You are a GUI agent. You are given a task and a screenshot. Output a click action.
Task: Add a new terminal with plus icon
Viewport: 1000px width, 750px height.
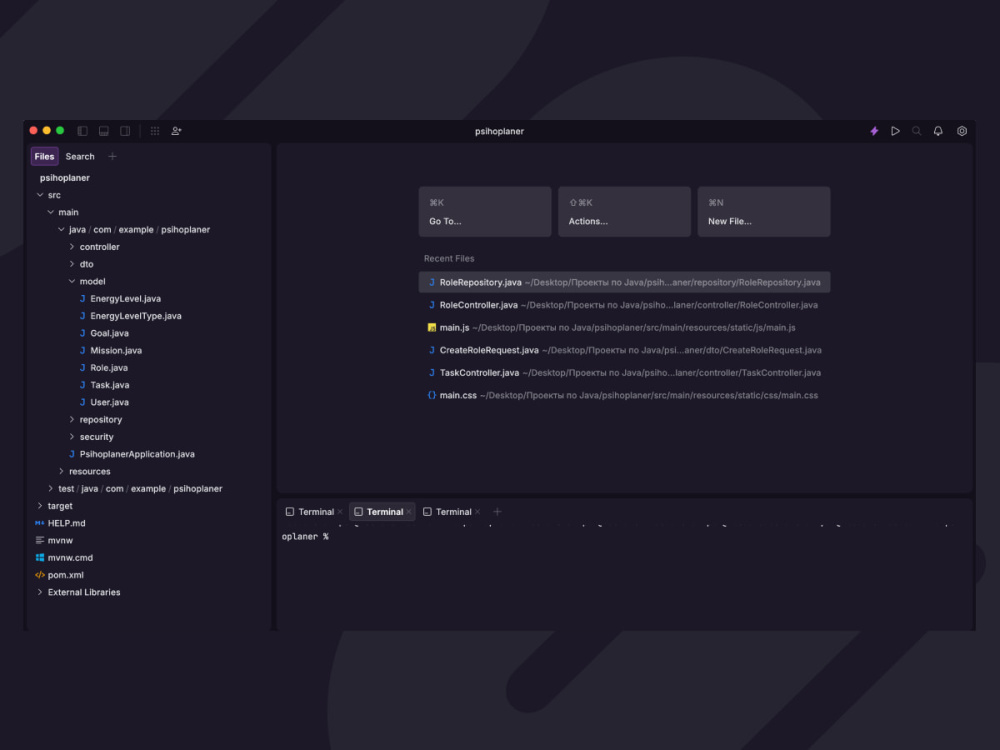click(x=497, y=511)
